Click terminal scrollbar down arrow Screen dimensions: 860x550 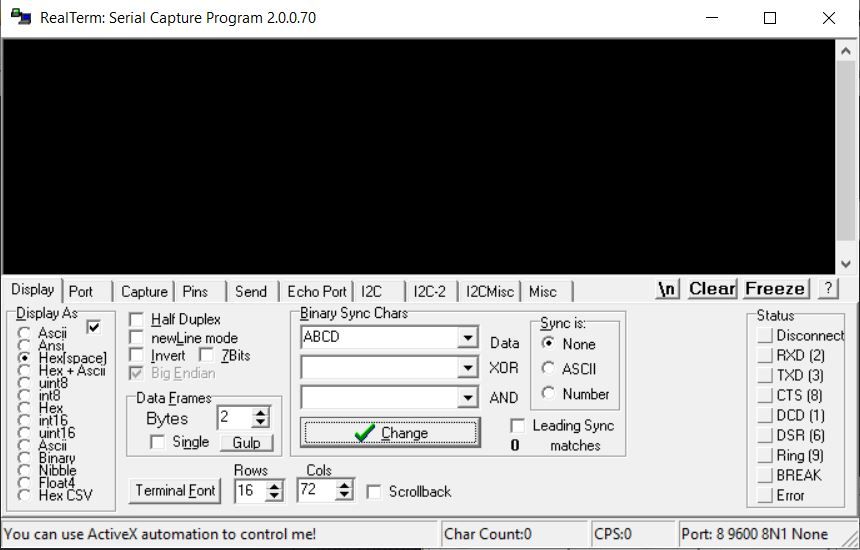[846, 264]
